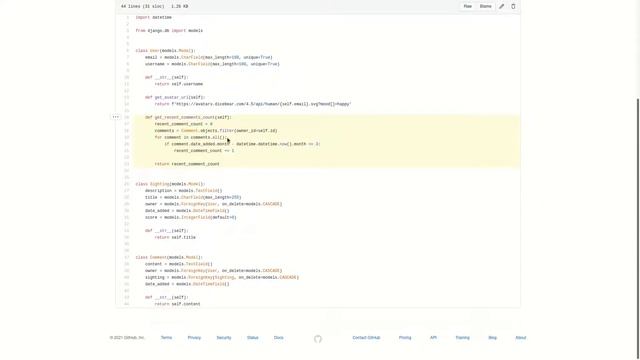Click the 'def get_recent_comments_count(self):' line
This screenshot has height=360, width=640.
pyautogui.click(x=188, y=117)
